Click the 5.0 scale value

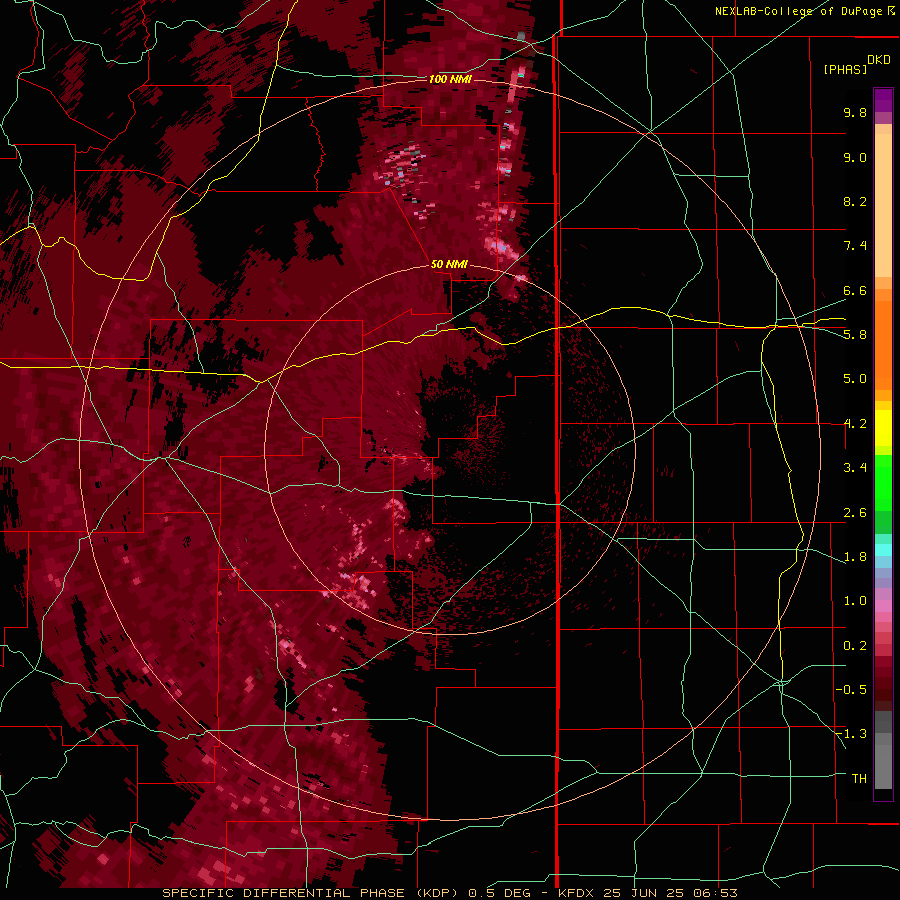855,379
